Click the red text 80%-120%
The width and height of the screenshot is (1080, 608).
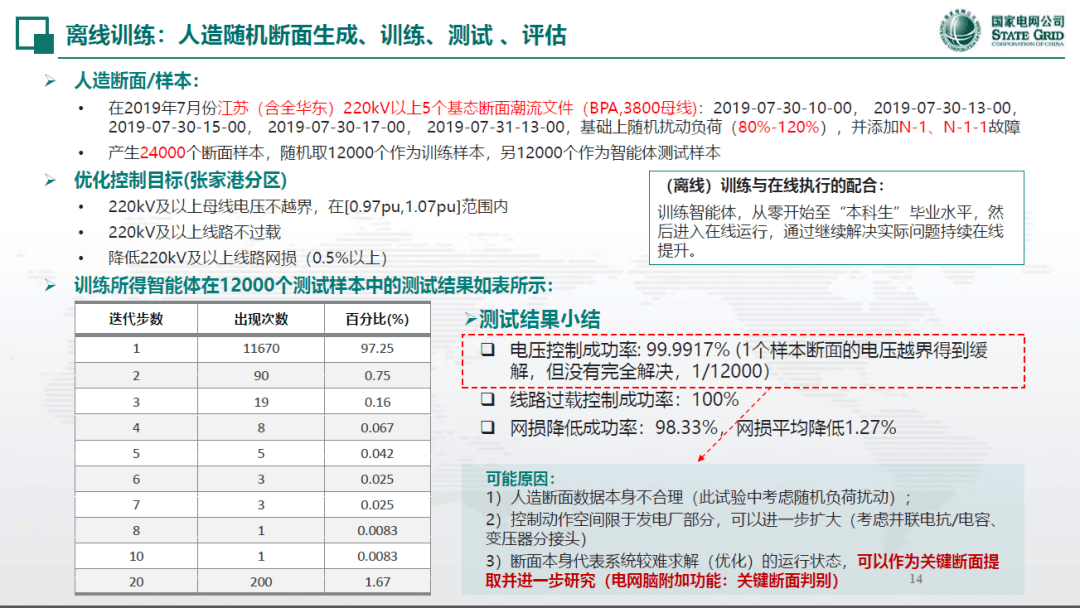point(779,127)
